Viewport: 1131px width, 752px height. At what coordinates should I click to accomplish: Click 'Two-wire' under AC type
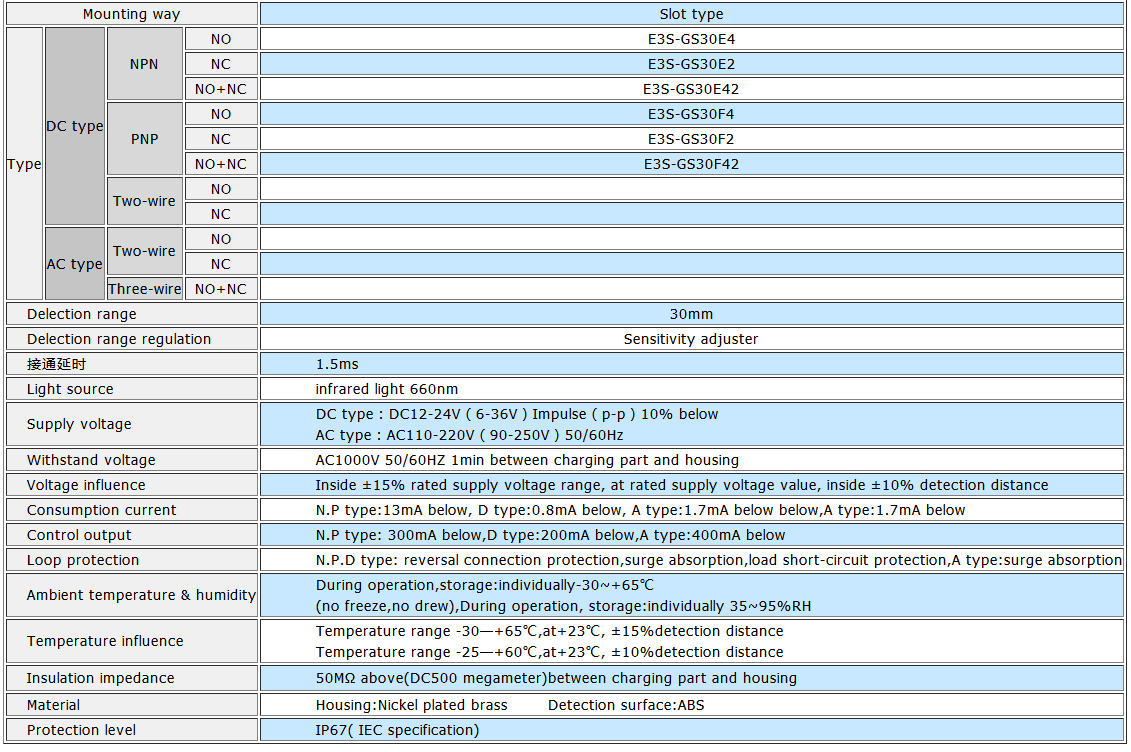(144, 251)
